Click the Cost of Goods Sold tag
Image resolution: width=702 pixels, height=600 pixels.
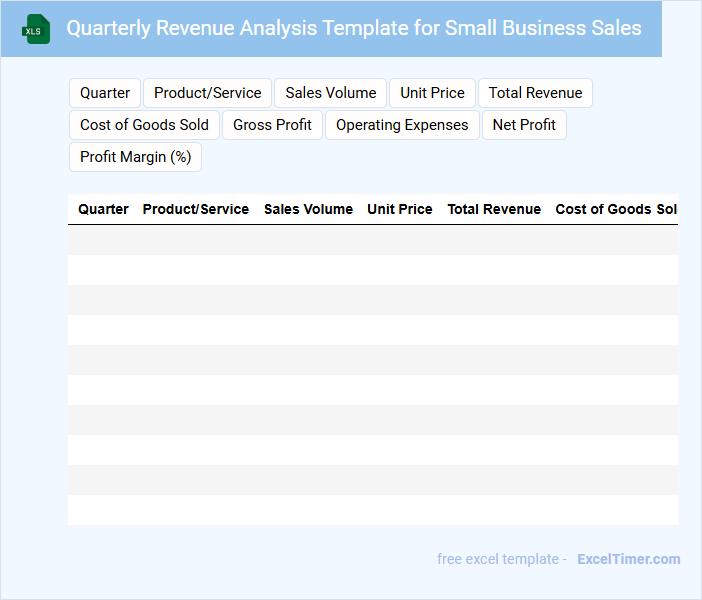tap(144, 125)
